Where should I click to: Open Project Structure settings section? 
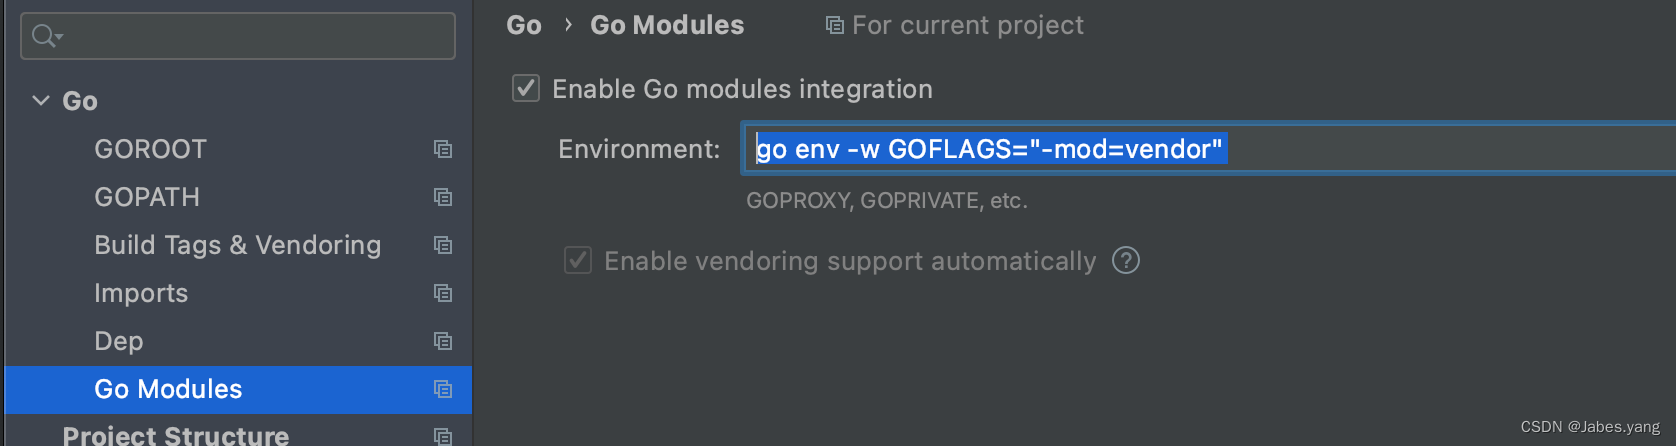tap(175, 435)
